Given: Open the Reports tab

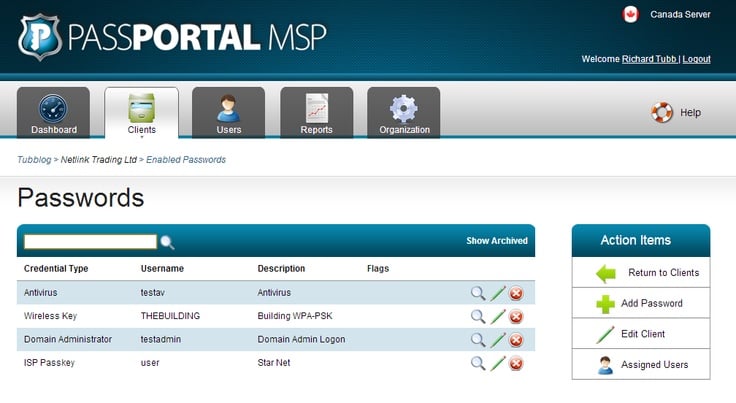Looking at the screenshot, I should pyautogui.click(x=316, y=113).
